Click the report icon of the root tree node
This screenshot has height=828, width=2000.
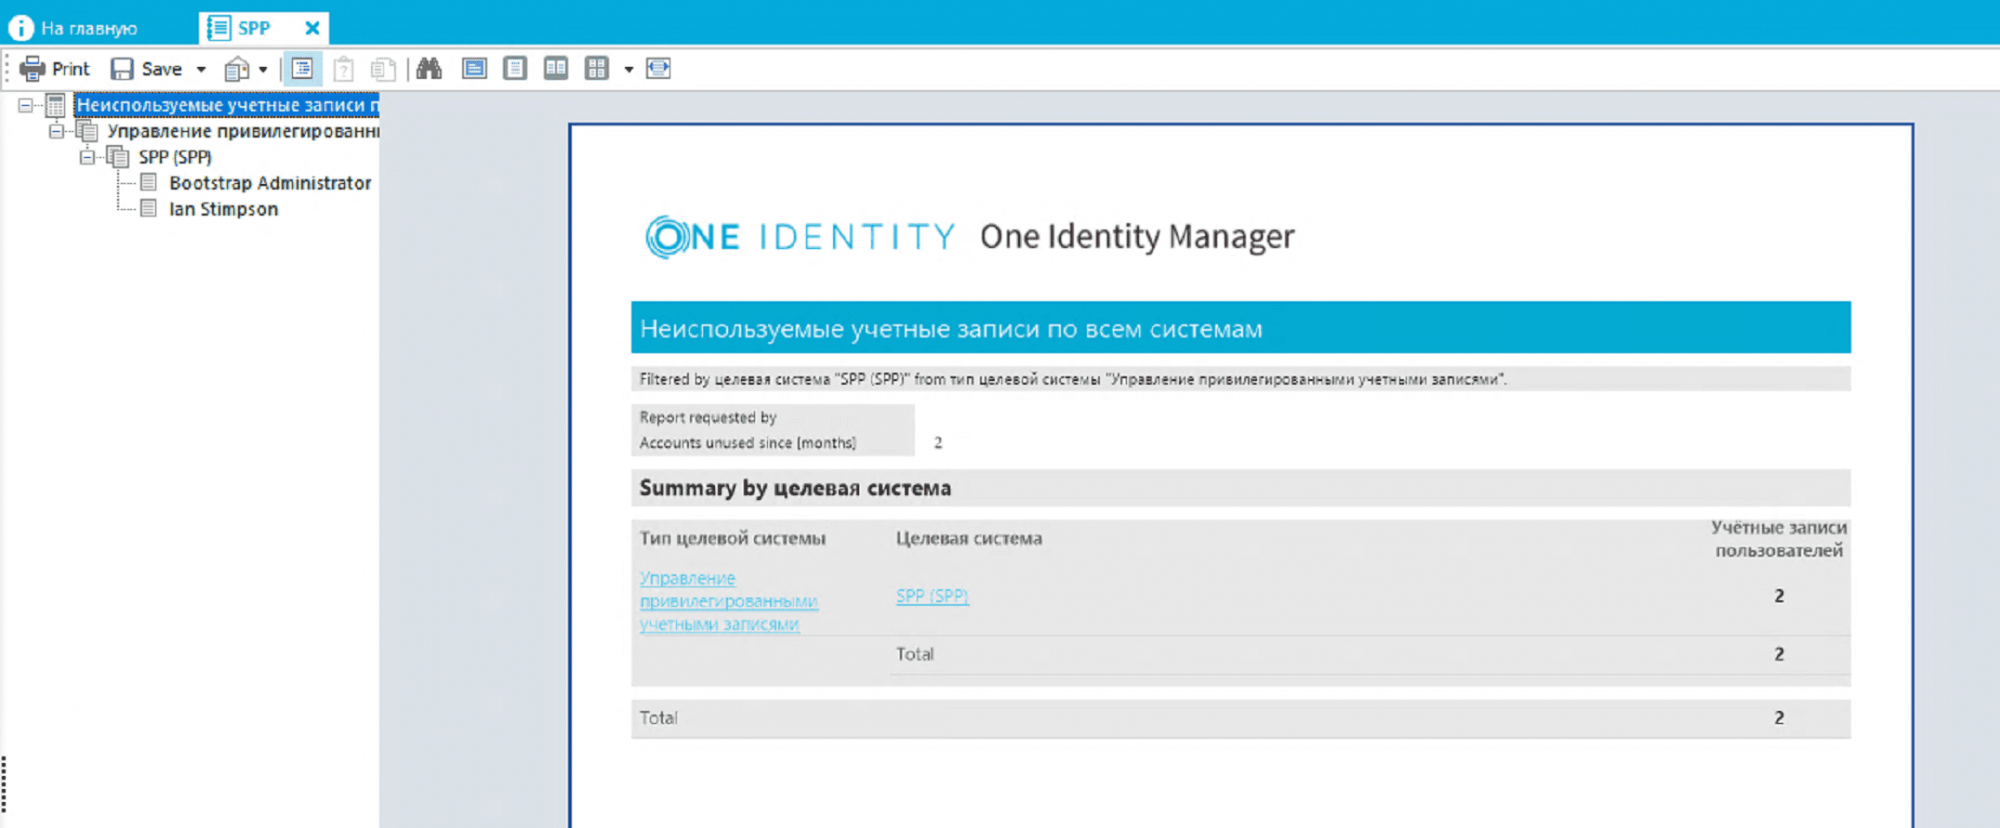(x=56, y=105)
